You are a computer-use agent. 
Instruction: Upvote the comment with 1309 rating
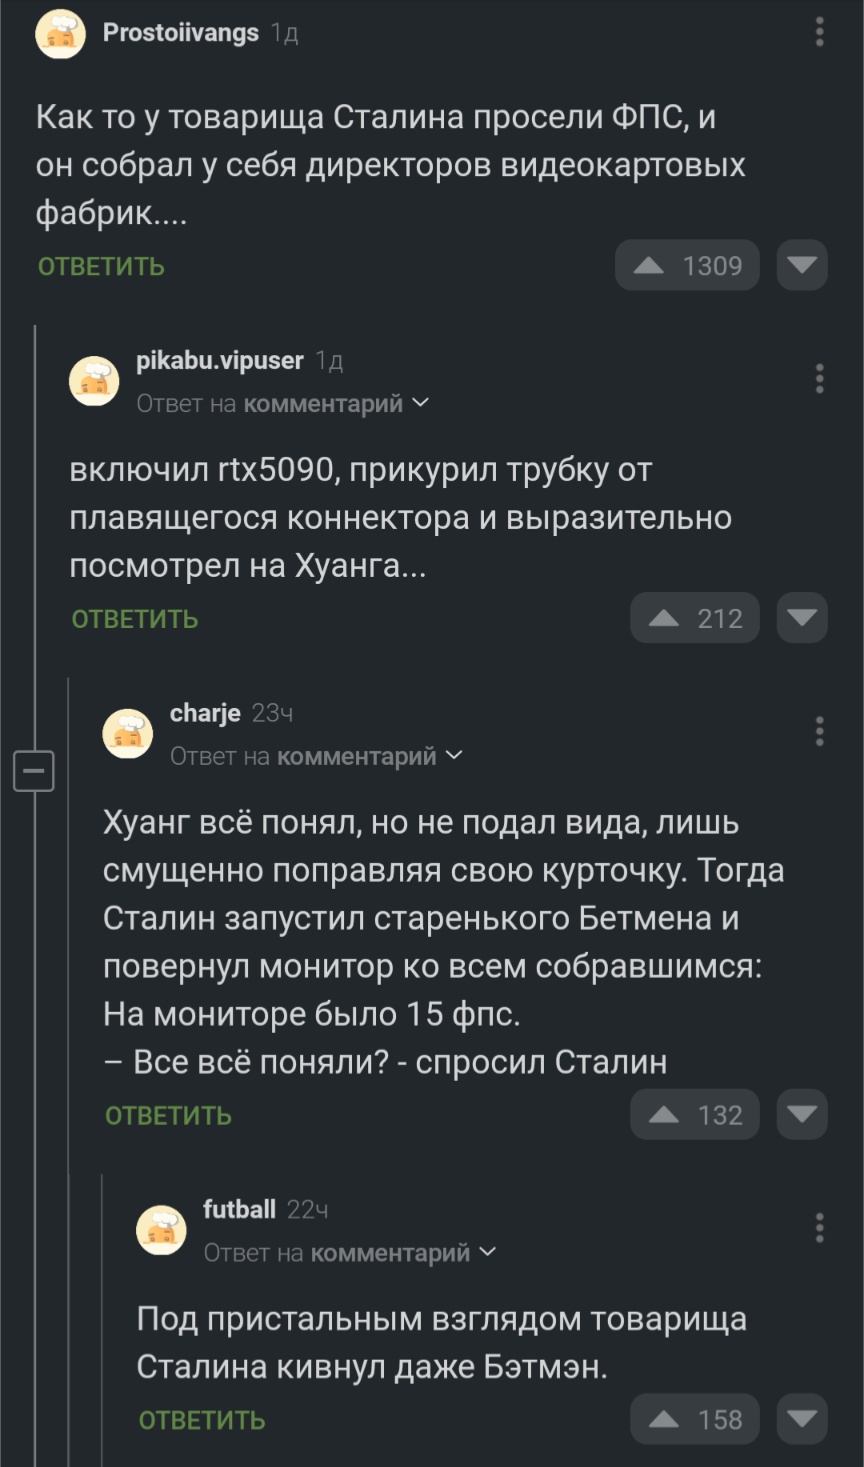coord(687,265)
